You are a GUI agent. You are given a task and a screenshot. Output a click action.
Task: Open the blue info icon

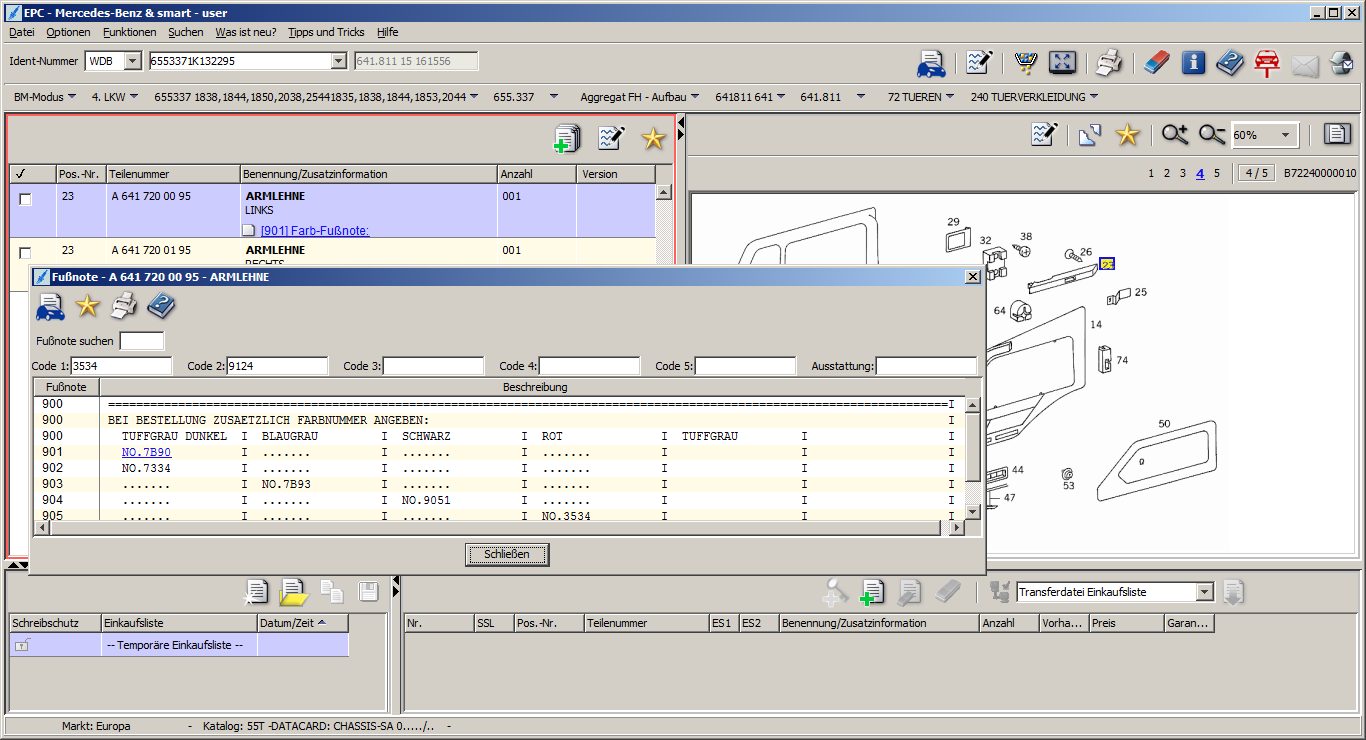1193,63
